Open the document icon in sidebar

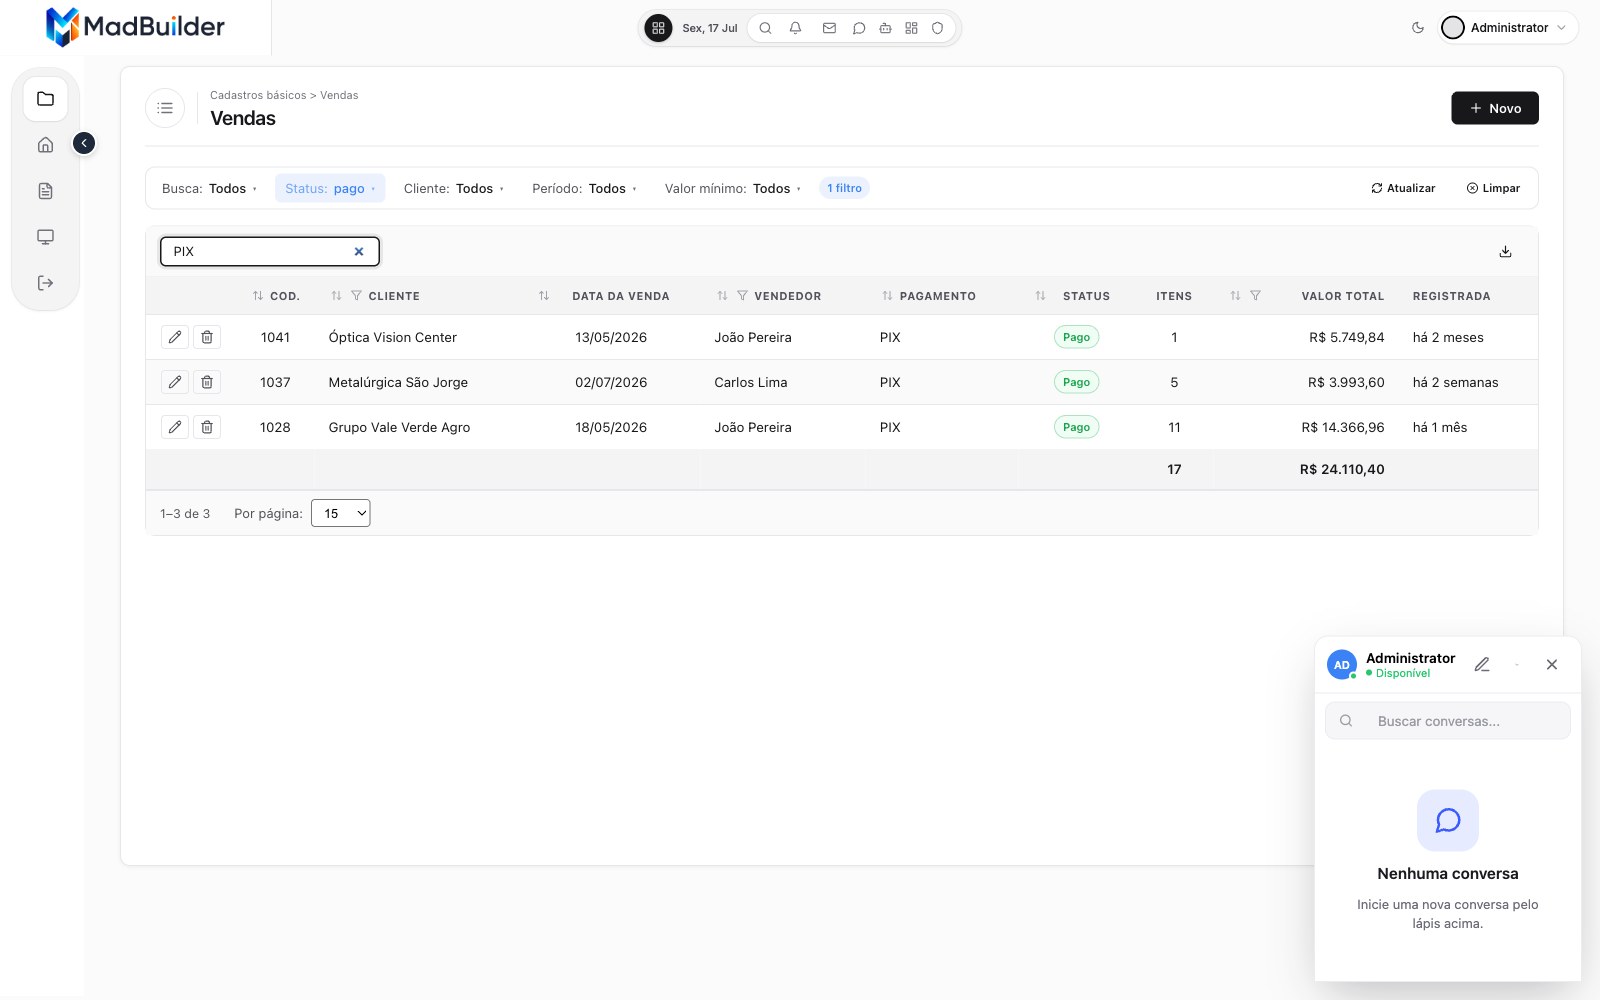pos(45,191)
